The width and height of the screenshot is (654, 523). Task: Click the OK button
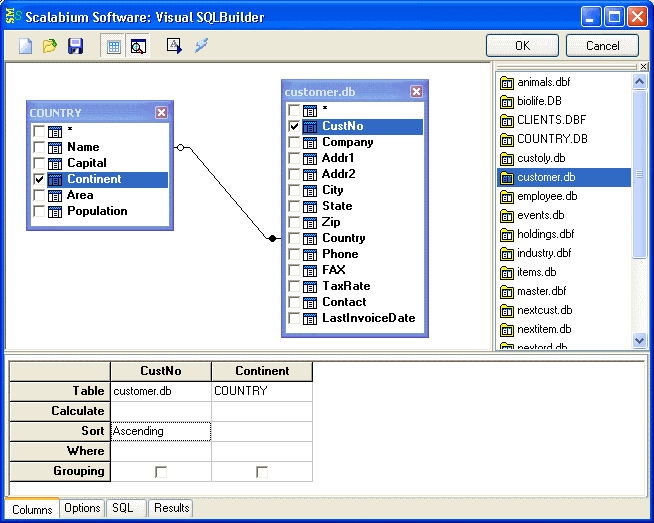[x=522, y=45]
